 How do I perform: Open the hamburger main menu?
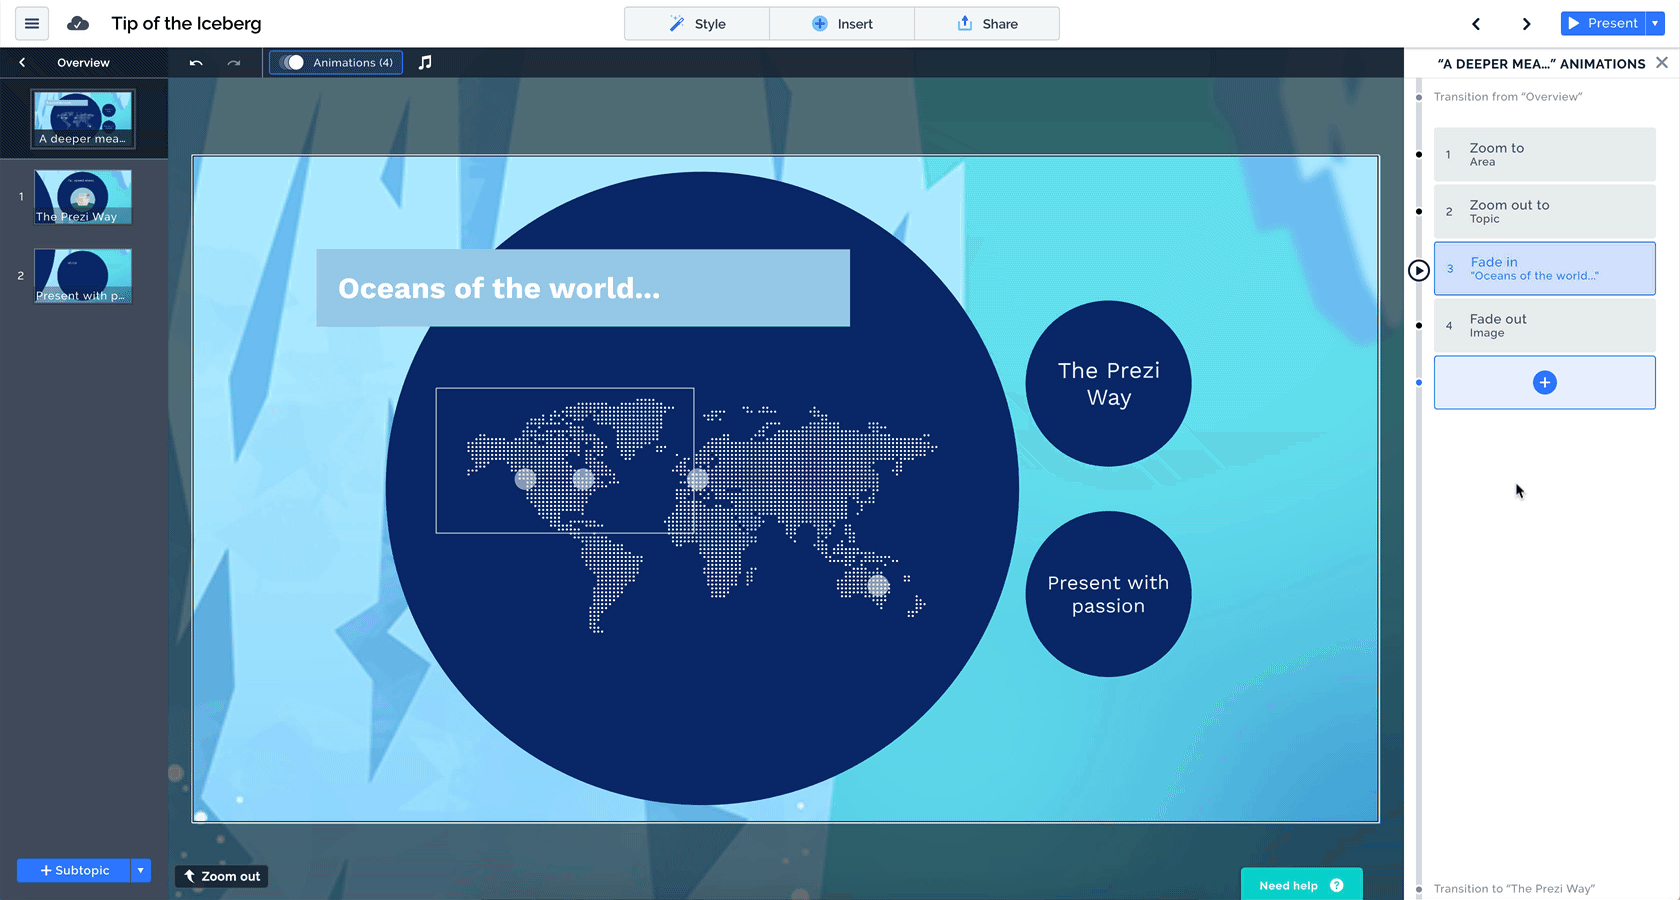click(32, 23)
